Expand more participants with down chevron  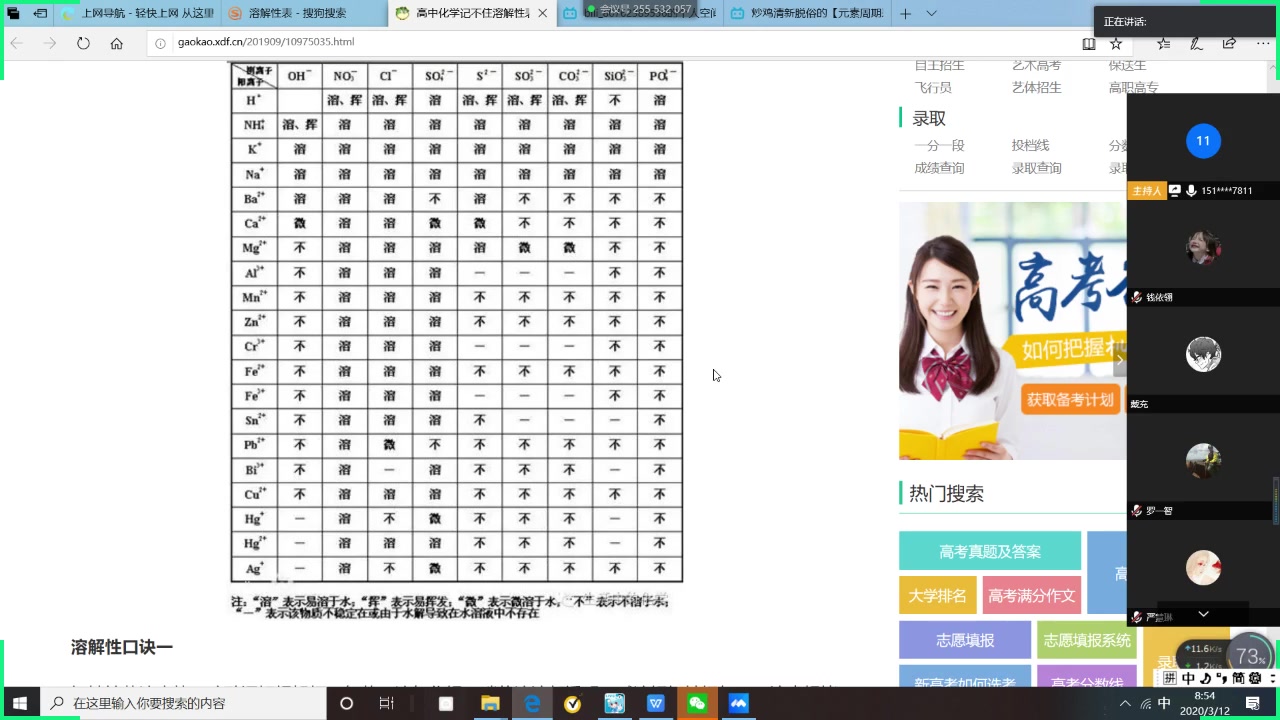pyautogui.click(x=1203, y=614)
